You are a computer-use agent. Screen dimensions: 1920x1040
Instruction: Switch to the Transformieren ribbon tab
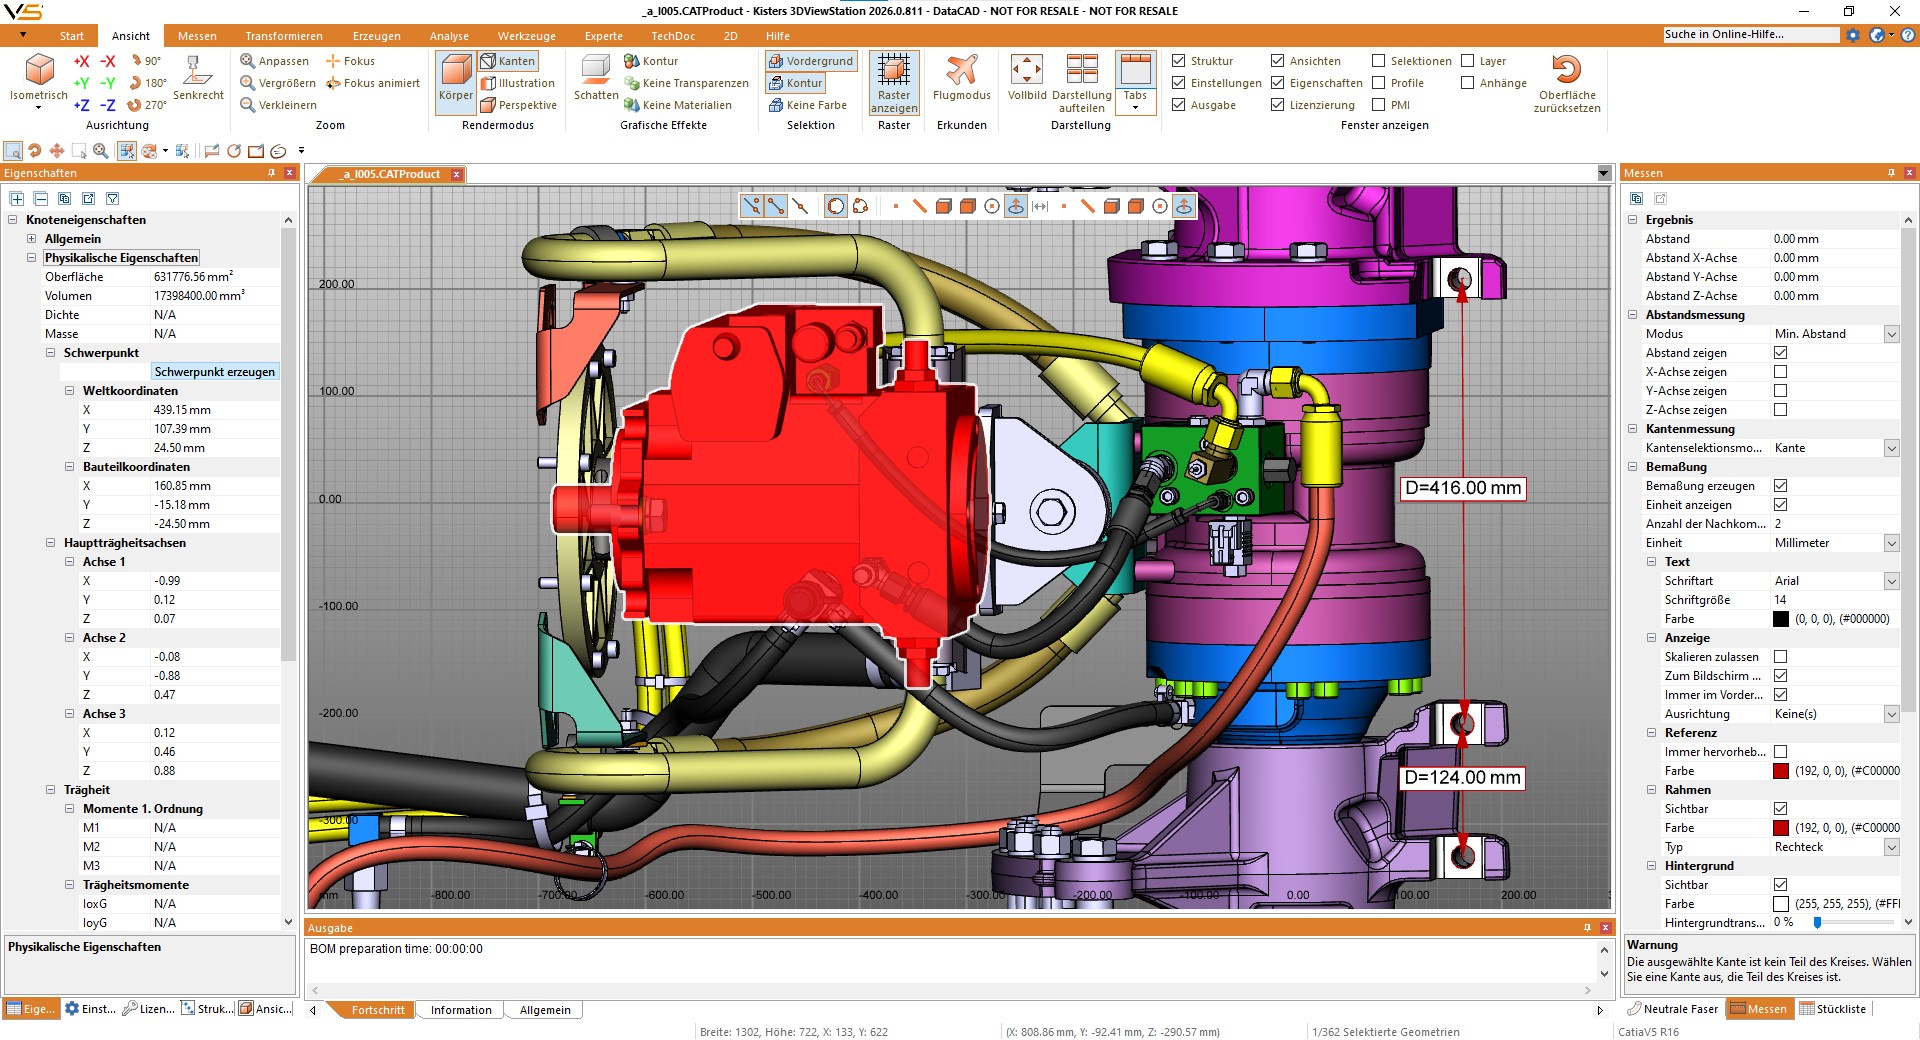(x=283, y=35)
